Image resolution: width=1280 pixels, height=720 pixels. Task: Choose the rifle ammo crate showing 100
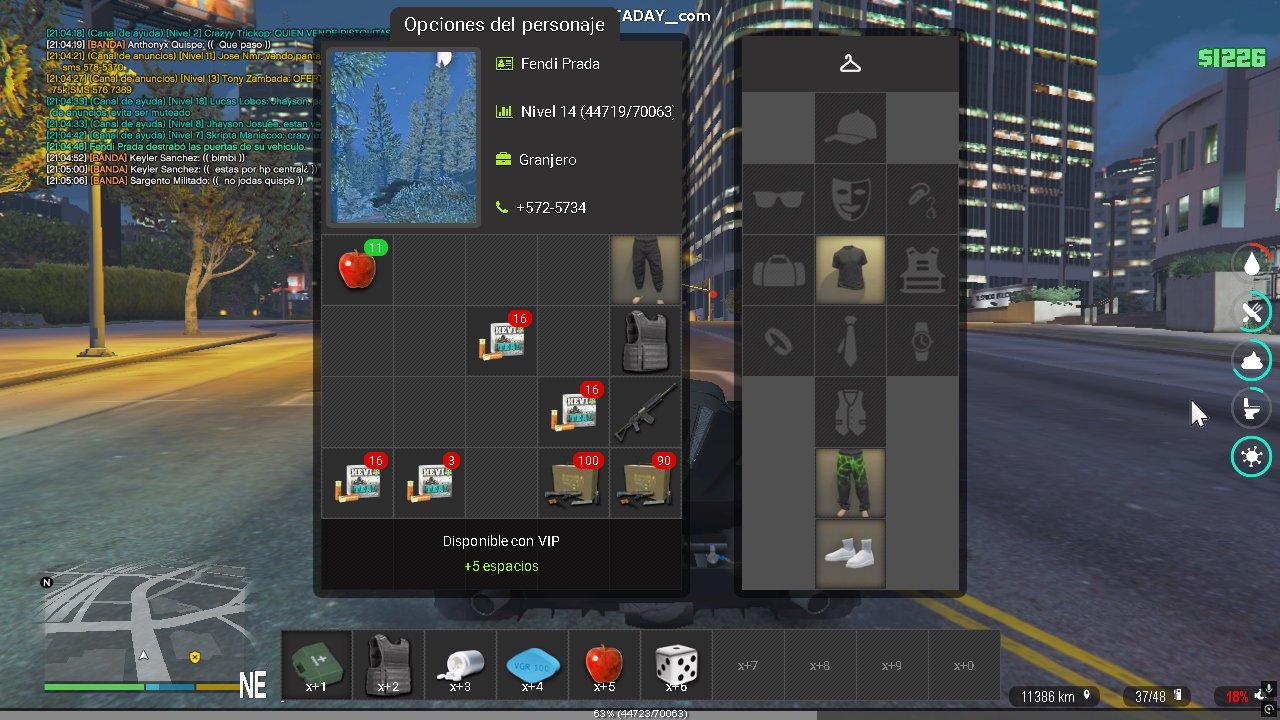point(573,484)
